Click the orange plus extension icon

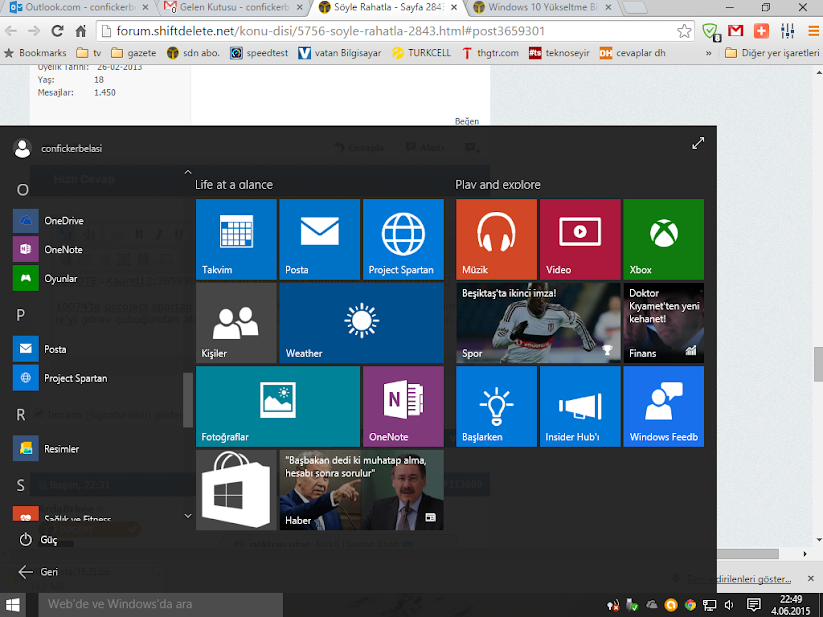pyautogui.click(x=761, y=31)
